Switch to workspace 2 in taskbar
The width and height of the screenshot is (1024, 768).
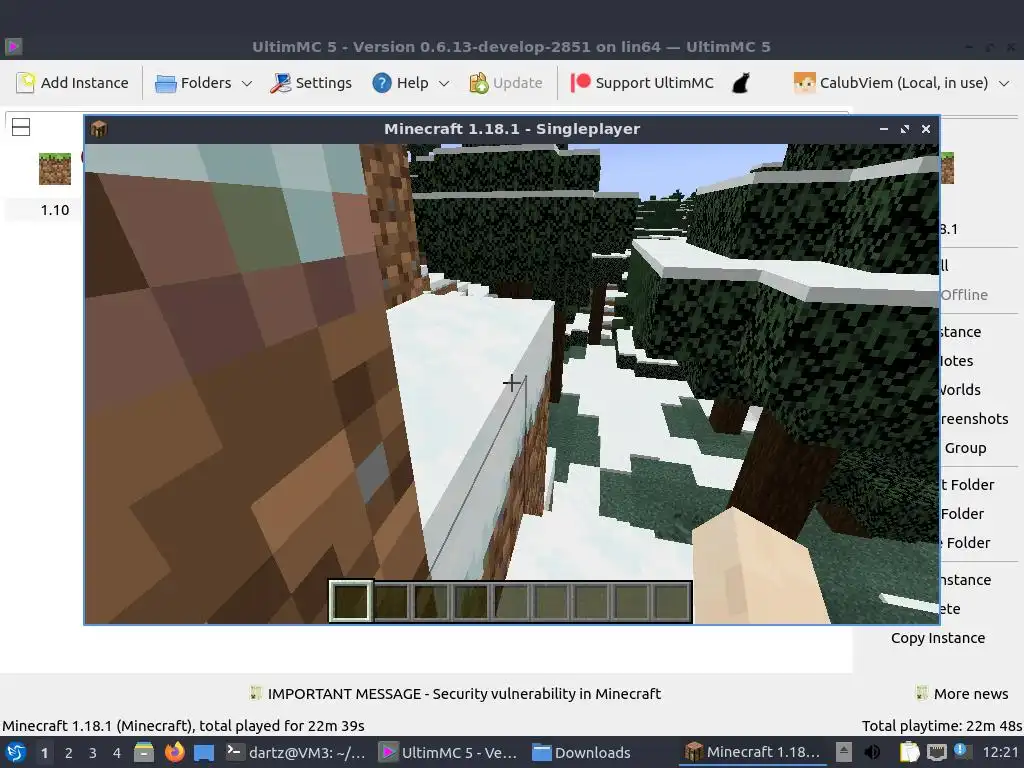69,753
